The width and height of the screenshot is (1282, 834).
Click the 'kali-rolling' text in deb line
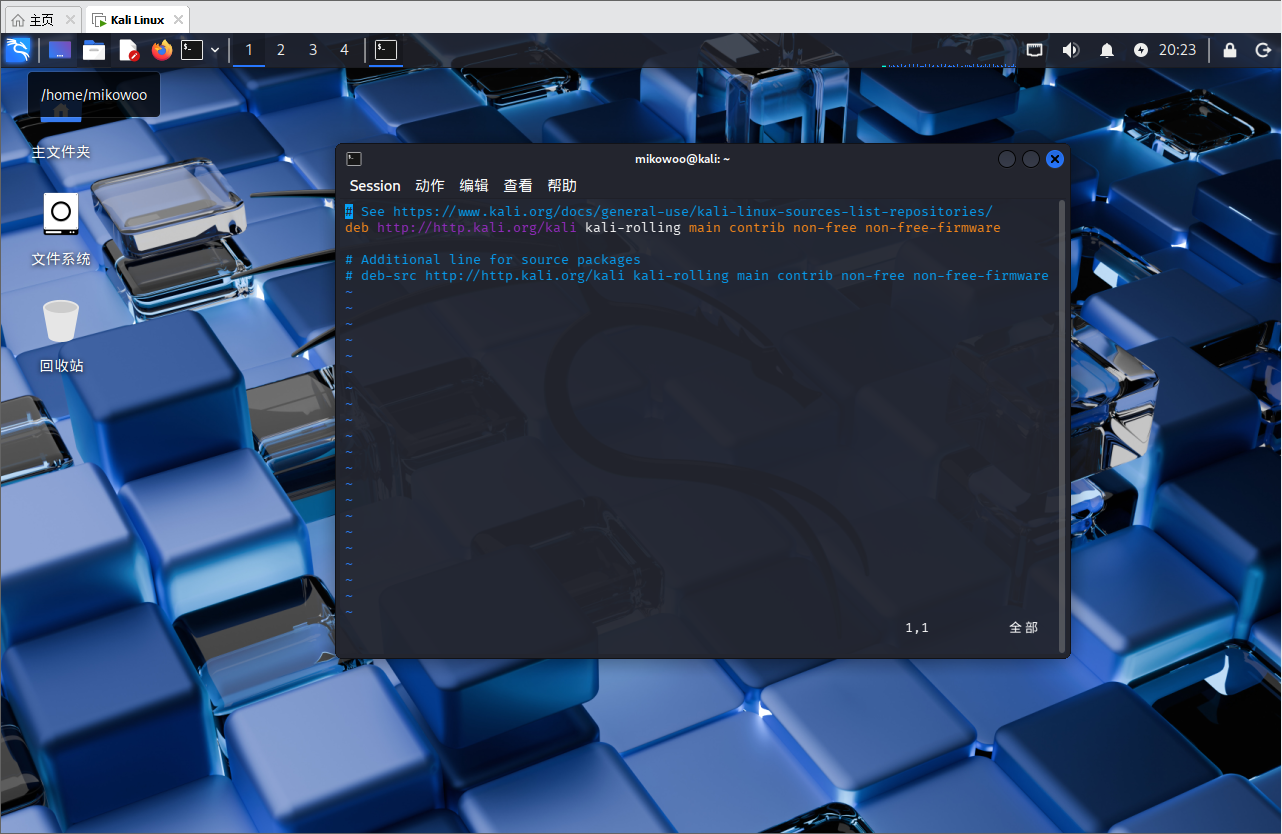point(633,228)
